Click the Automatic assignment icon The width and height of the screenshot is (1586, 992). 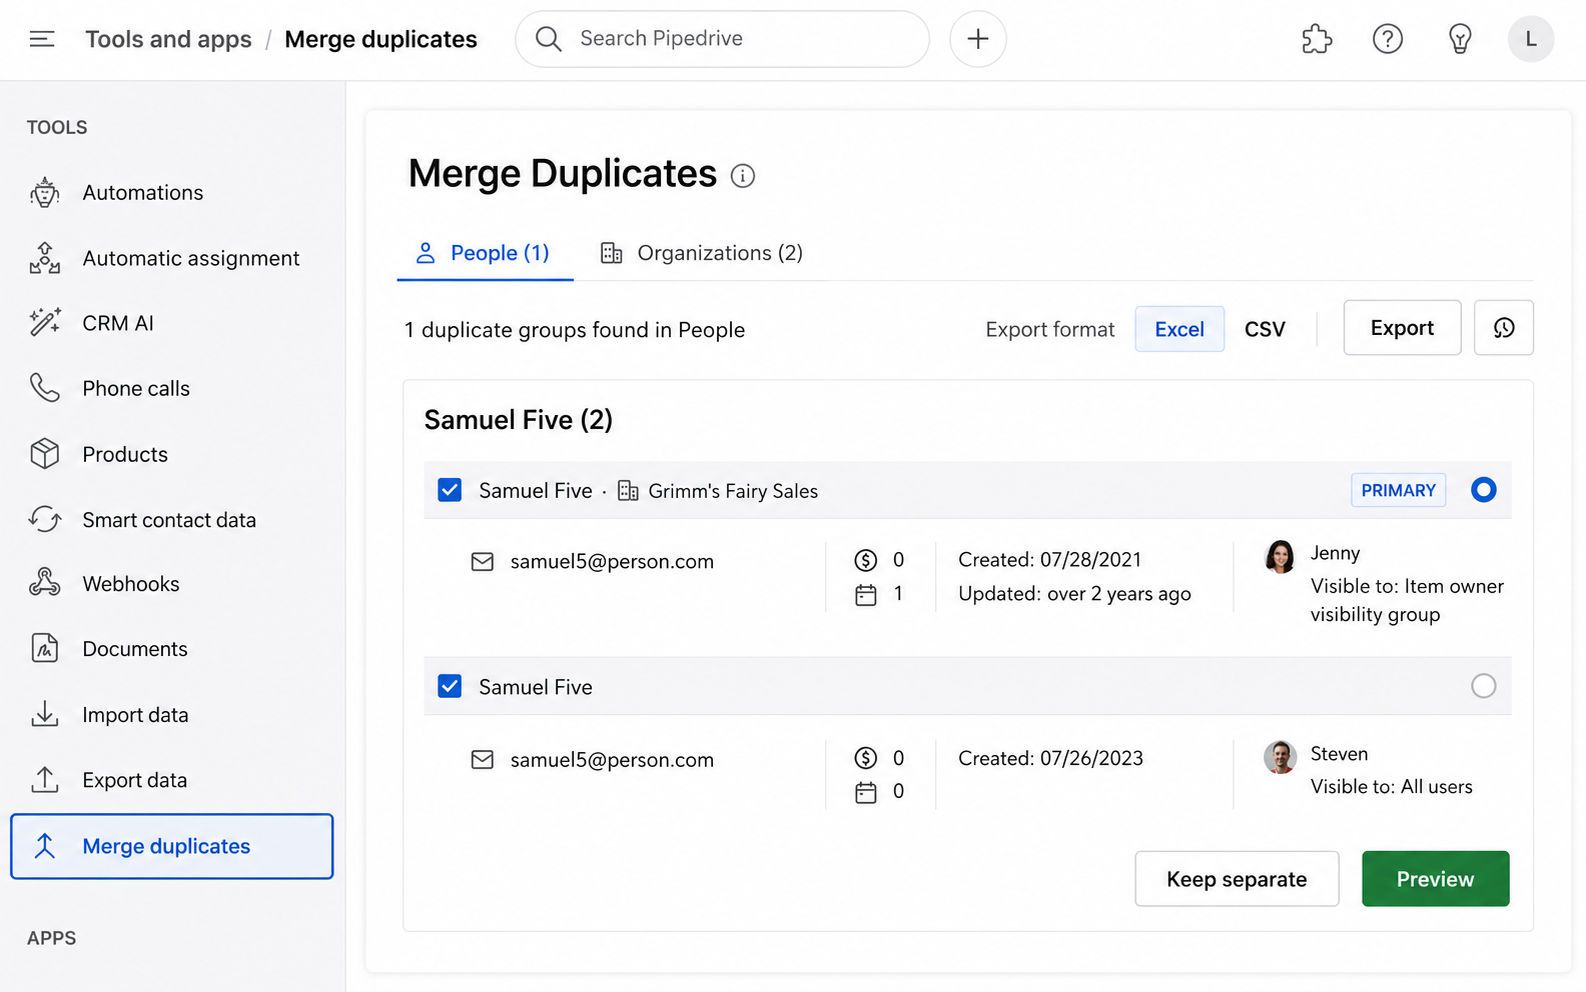pos(45,258)
